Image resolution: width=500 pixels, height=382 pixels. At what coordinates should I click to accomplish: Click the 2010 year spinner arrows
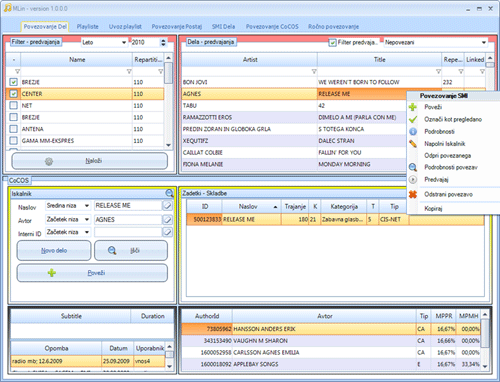click(163, 42)
